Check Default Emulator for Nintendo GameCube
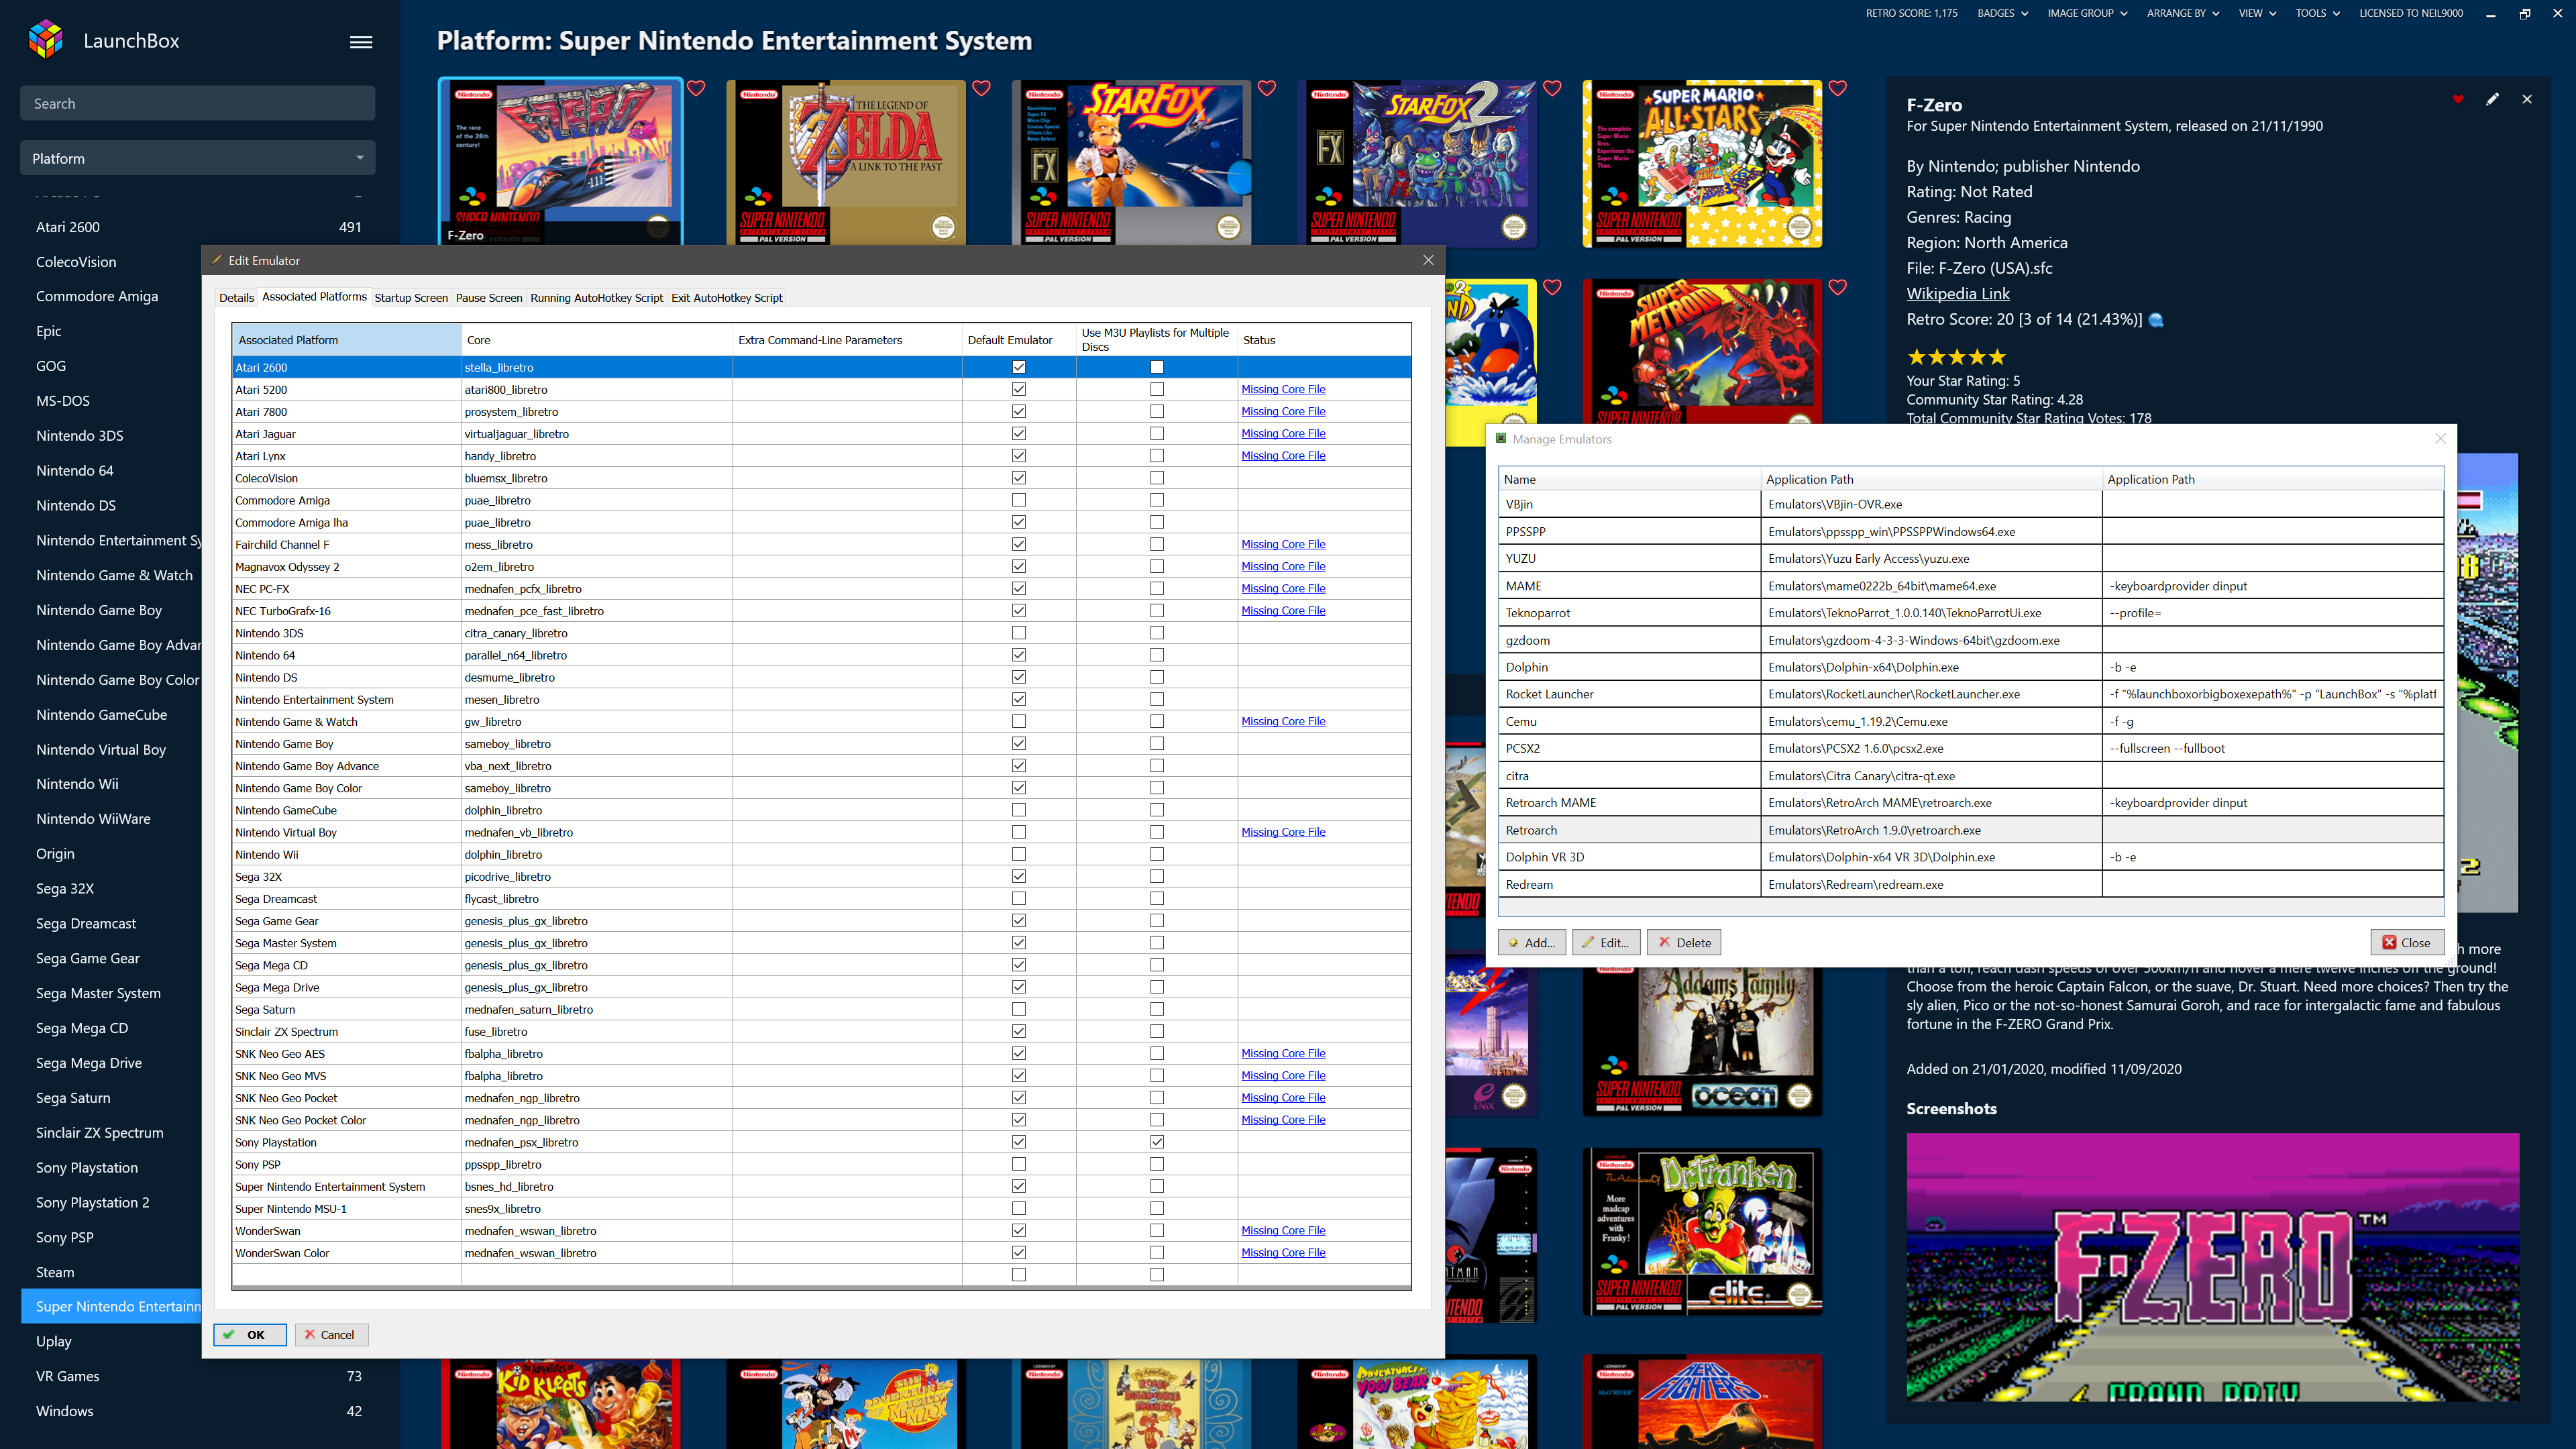 coord(1018,810)
